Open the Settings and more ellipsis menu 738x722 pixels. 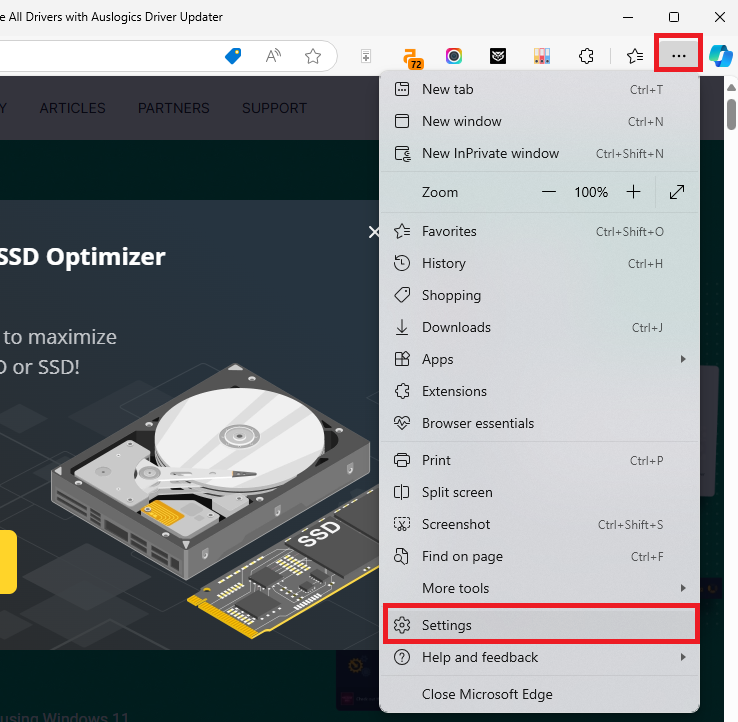click(x=678, y=56)
